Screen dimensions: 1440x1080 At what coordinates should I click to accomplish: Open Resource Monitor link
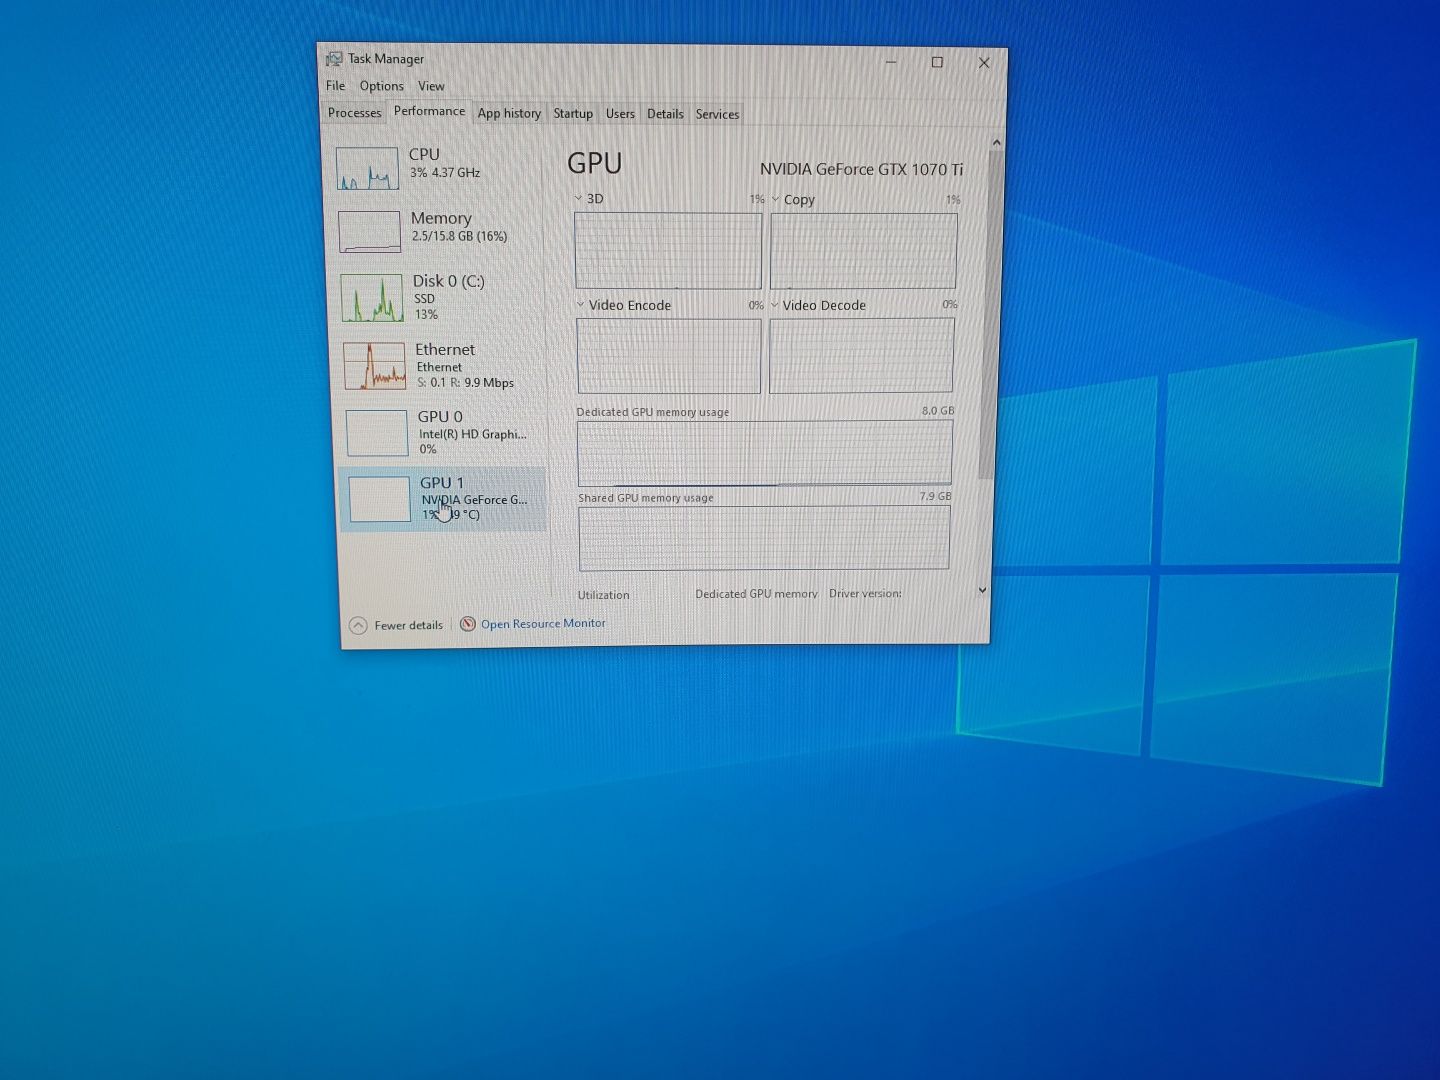[543, 623]
